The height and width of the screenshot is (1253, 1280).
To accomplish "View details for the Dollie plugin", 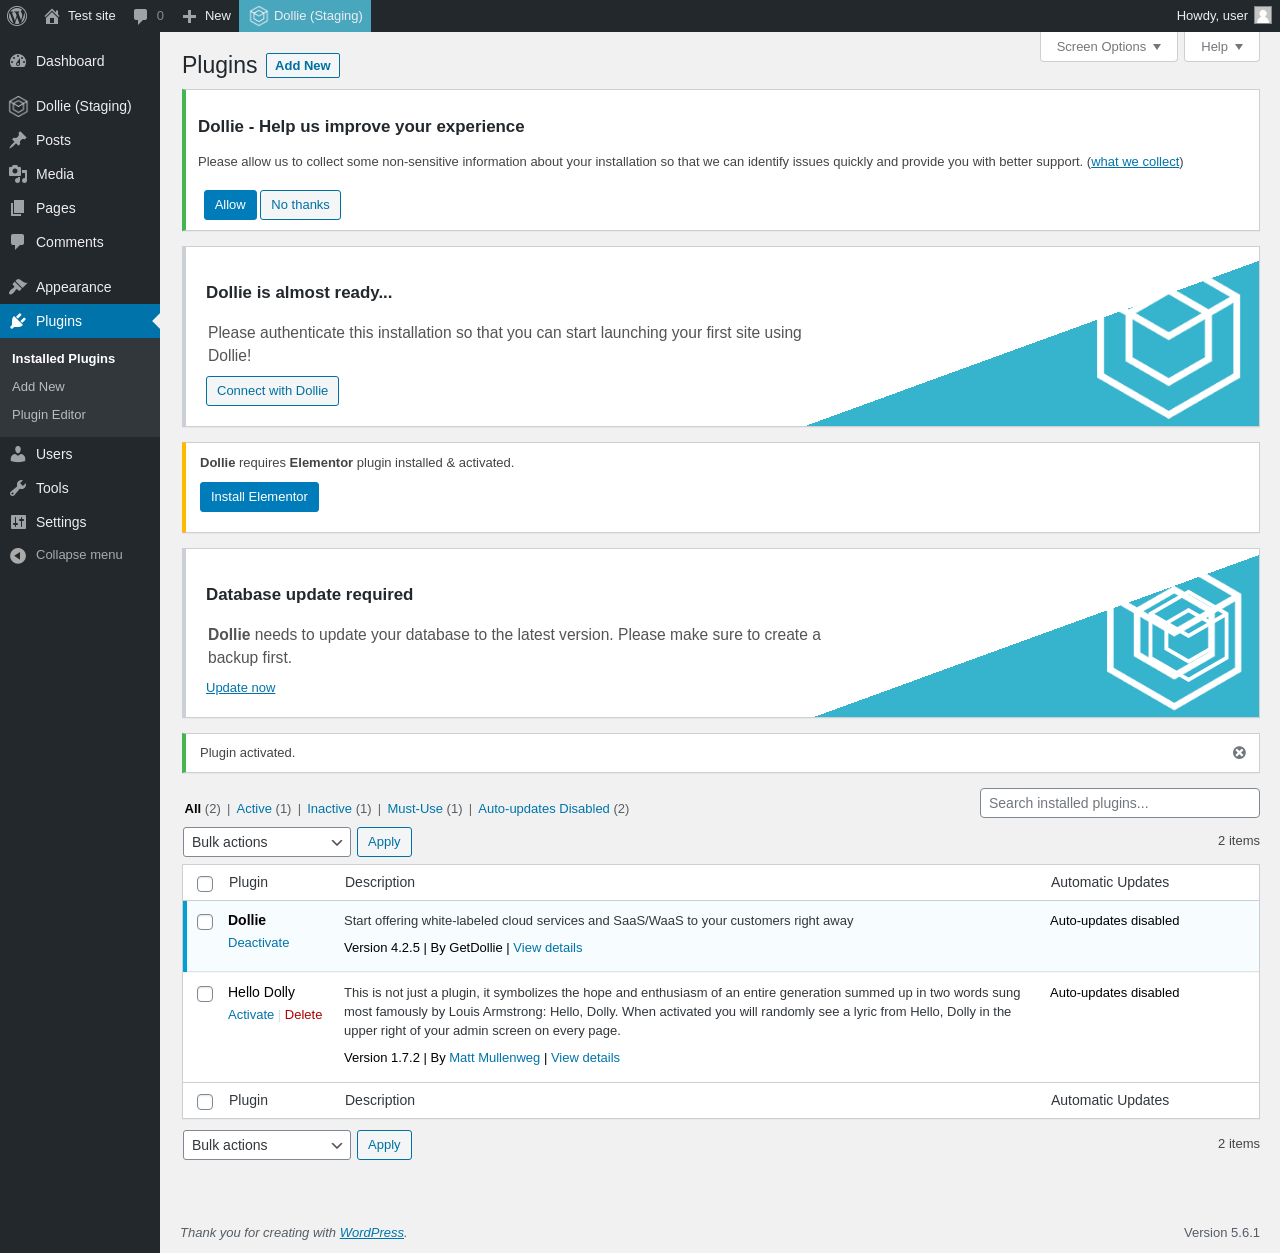I will coord(547,948).
